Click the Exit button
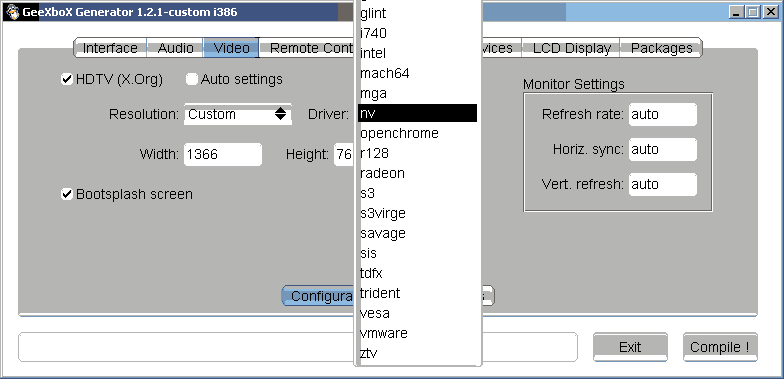This screenshot has width=784, height=379. (x=630, y=347)
